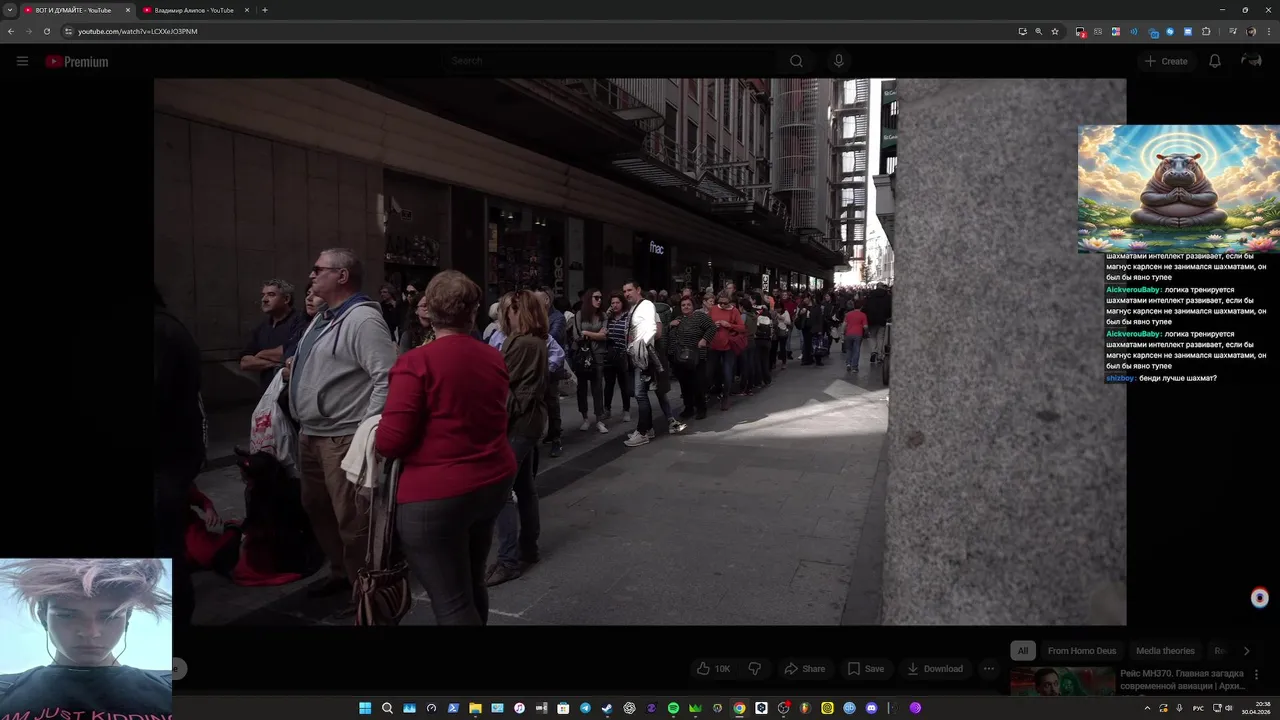Image resolution: width=1280 pixels, height=720 pixels.
Task: Open the Chrome tab search dropdown
Action: (x=10, y=10)
